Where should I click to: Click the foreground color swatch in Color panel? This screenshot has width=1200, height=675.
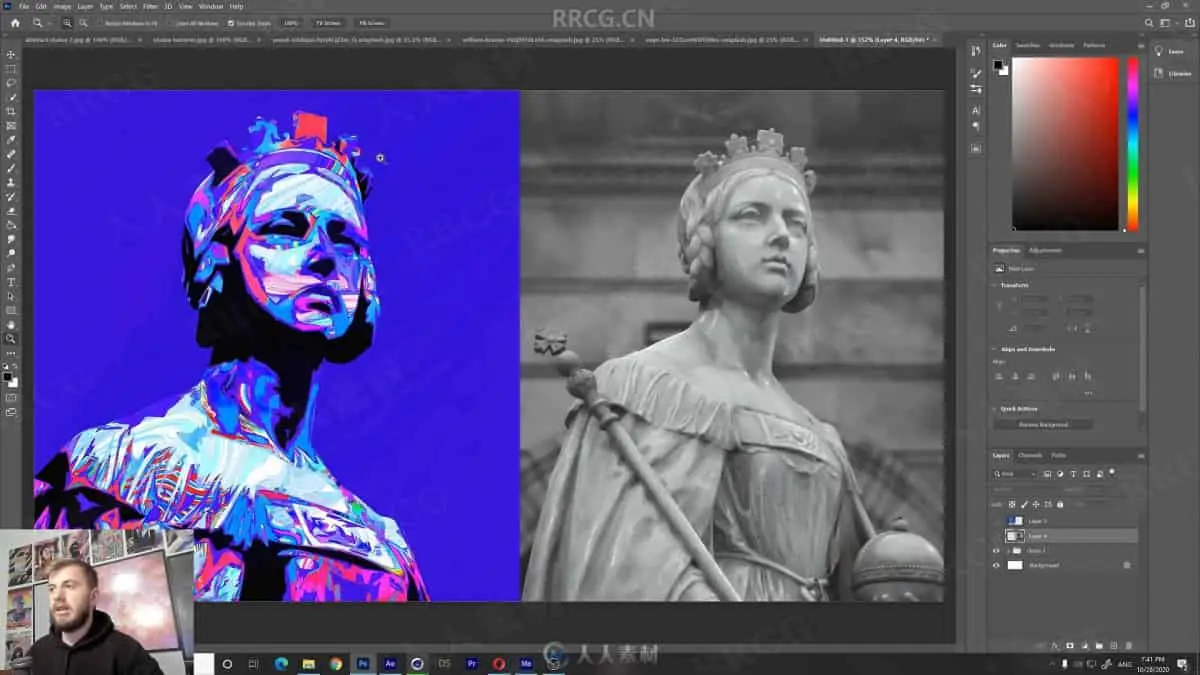997,64
